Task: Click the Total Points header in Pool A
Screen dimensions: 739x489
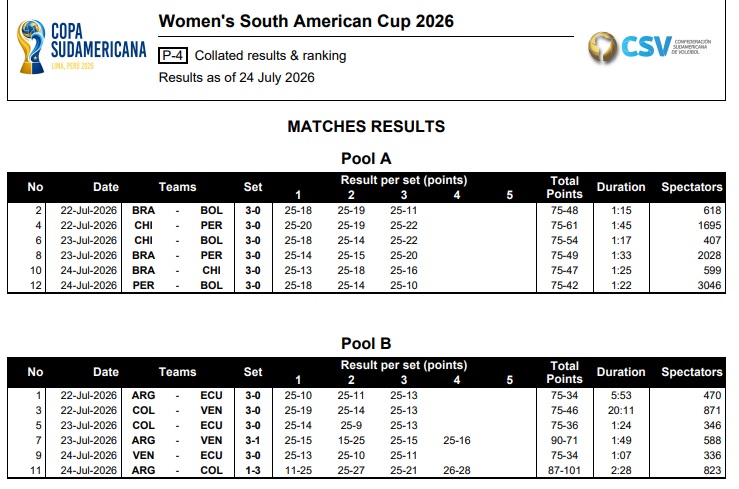Action: tap(564, 187)
